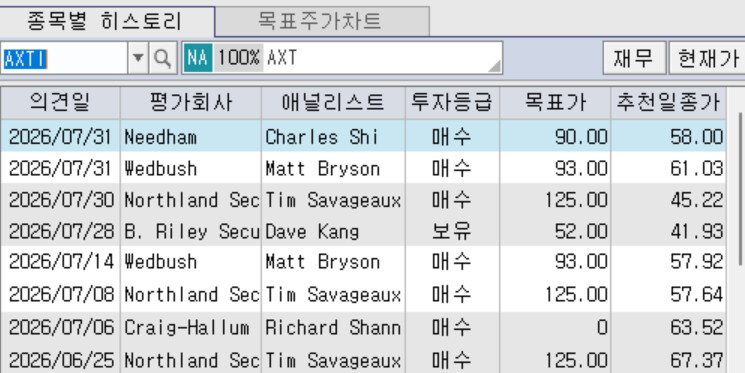The image size is (745, 373).
Task: Click B. Riley Secu company cell
Action: pyautogui.click(x=191, y=231)
